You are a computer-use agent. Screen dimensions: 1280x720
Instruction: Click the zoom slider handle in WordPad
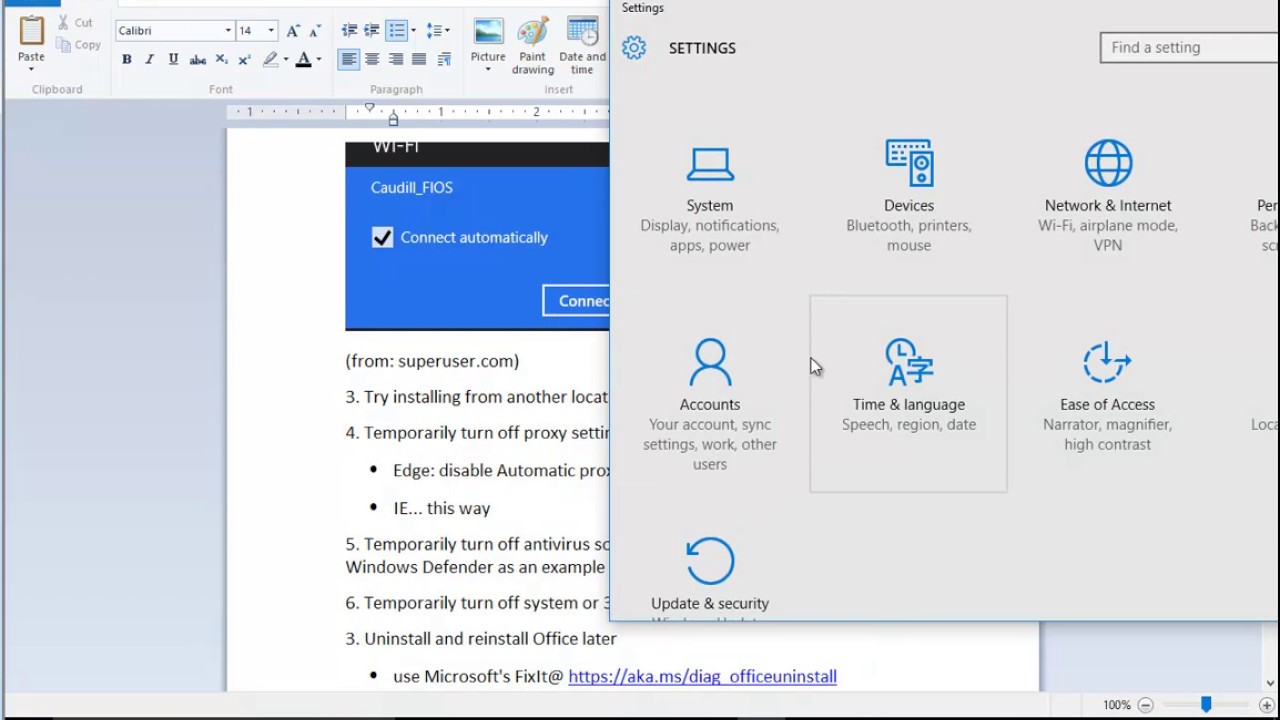point(1206,705)
